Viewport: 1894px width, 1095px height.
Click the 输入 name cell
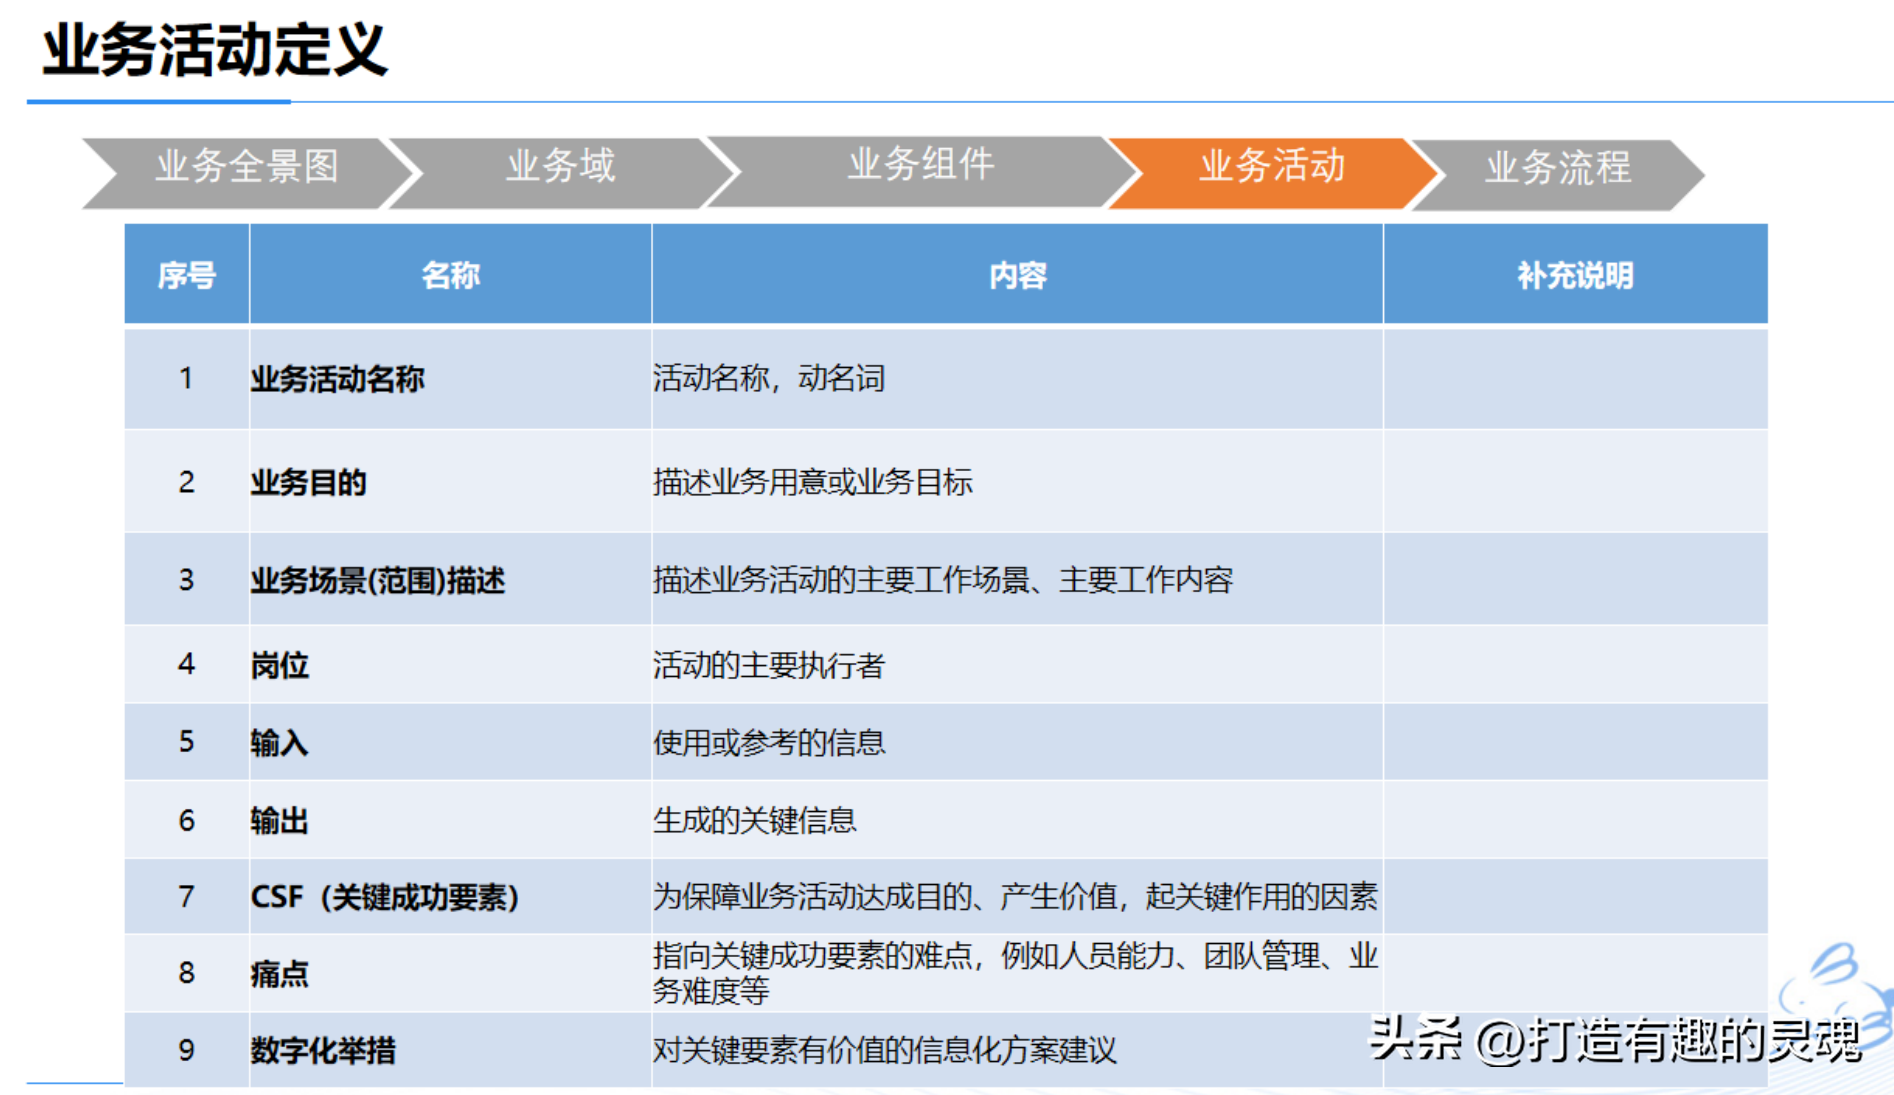pyautogui.click(x=451, y=743)
